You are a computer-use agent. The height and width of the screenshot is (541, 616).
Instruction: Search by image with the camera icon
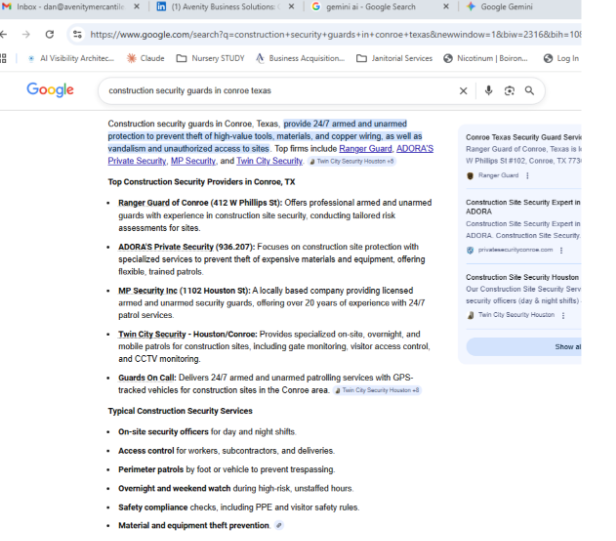coord(509,91)
